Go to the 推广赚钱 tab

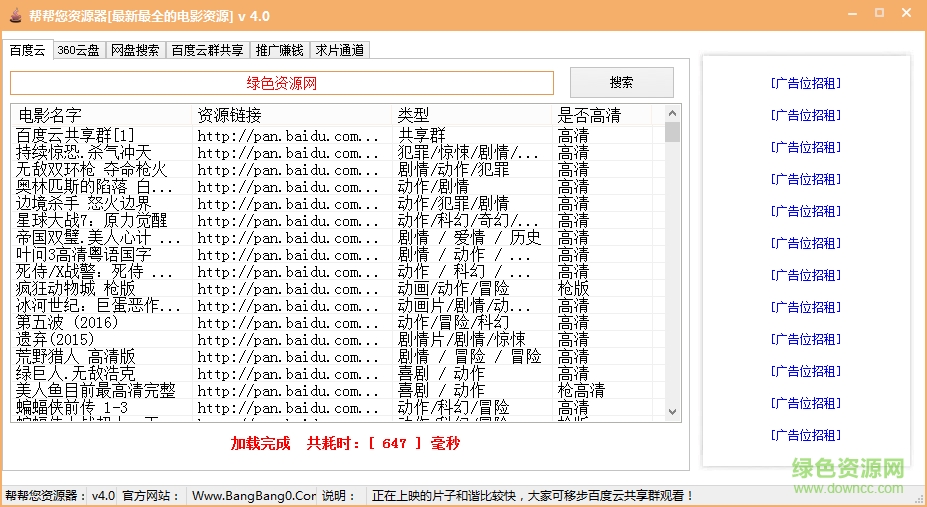[x=280, y=51]
